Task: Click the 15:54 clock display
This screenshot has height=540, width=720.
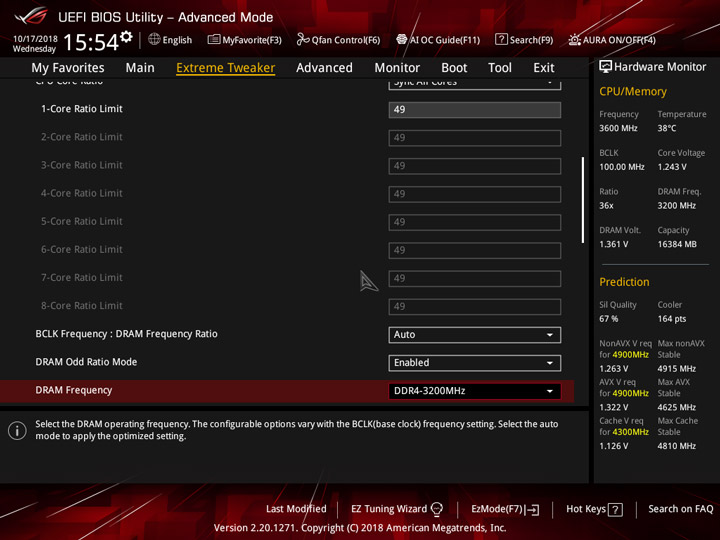Action: (91, 42)
